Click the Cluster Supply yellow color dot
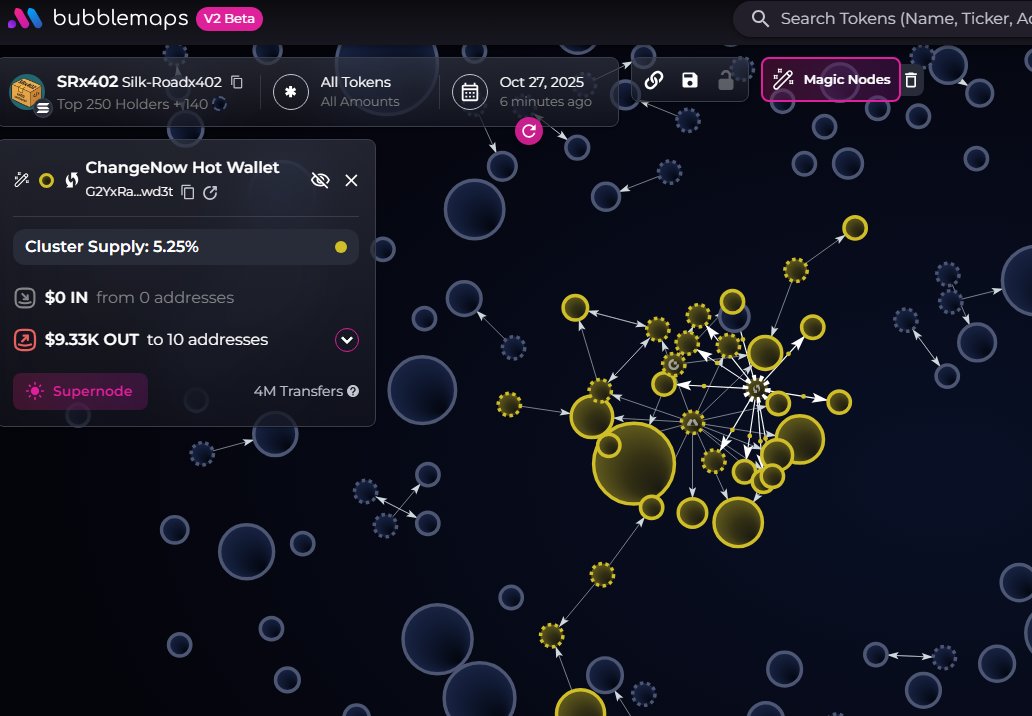This screenshot has width=1032, height=716. (x=341, y=247)
